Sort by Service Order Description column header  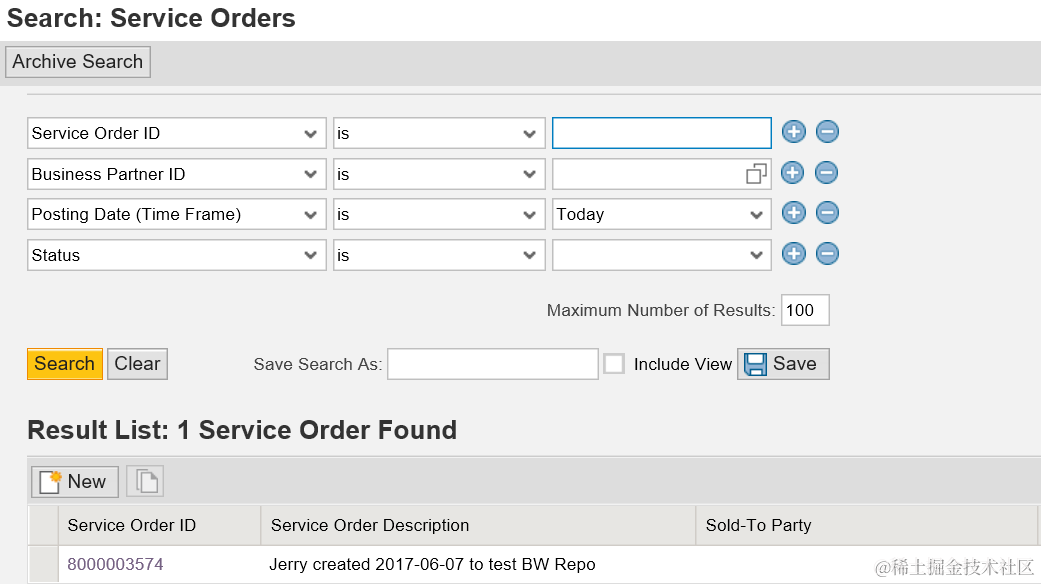point(370,525)
